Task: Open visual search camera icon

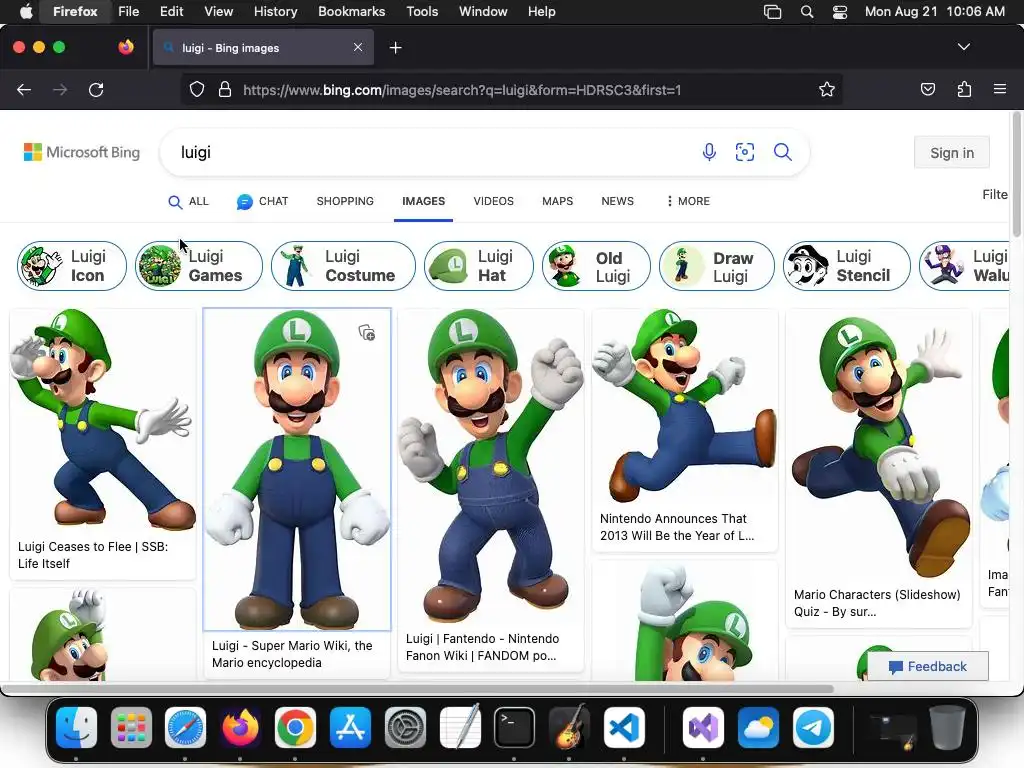Action: point(744,152)
